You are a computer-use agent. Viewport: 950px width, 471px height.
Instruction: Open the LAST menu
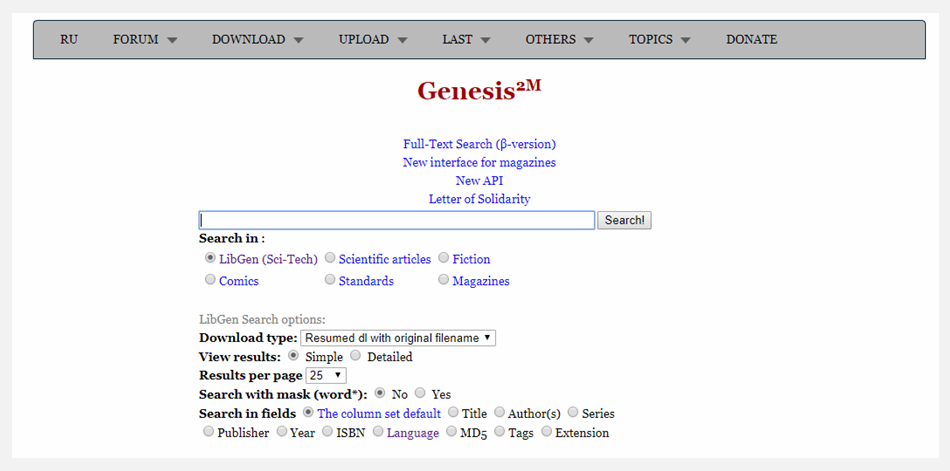[x=466, y=39]
